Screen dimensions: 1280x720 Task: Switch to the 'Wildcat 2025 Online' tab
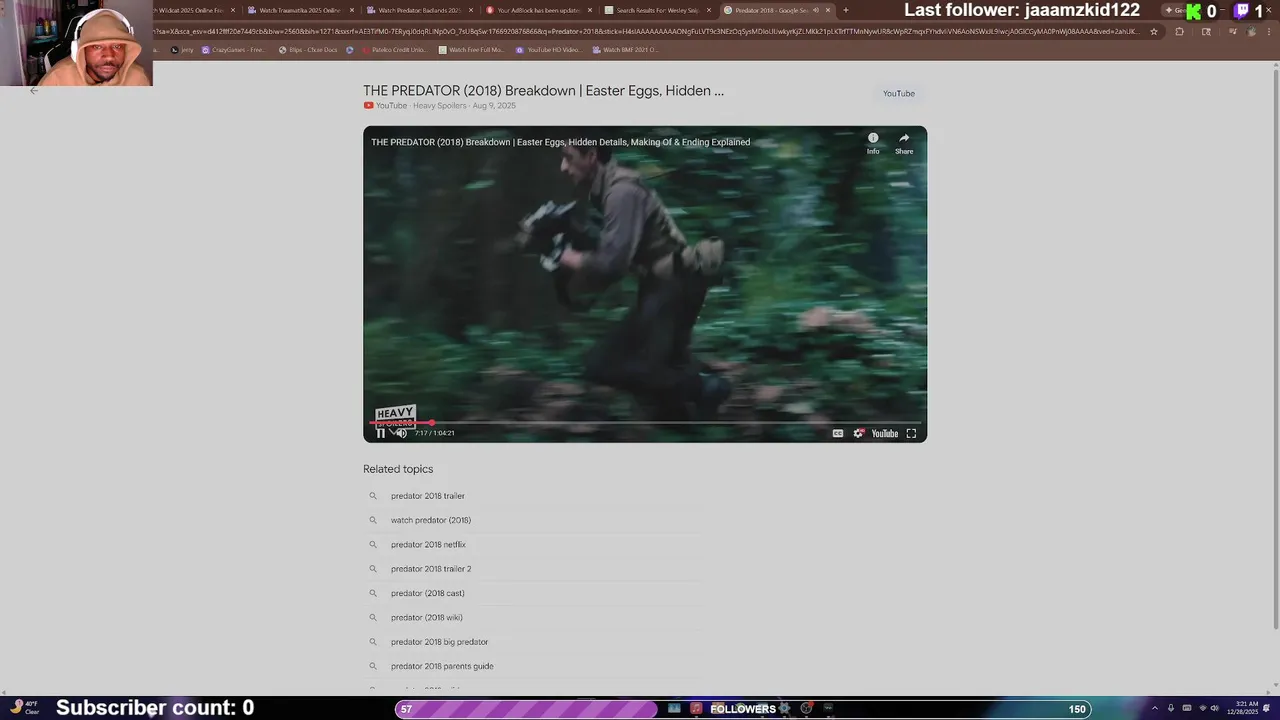190,10
